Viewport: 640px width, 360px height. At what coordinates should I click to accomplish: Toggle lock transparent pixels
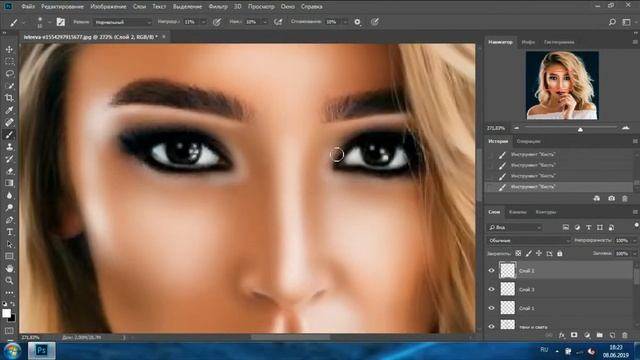(518, 253)
